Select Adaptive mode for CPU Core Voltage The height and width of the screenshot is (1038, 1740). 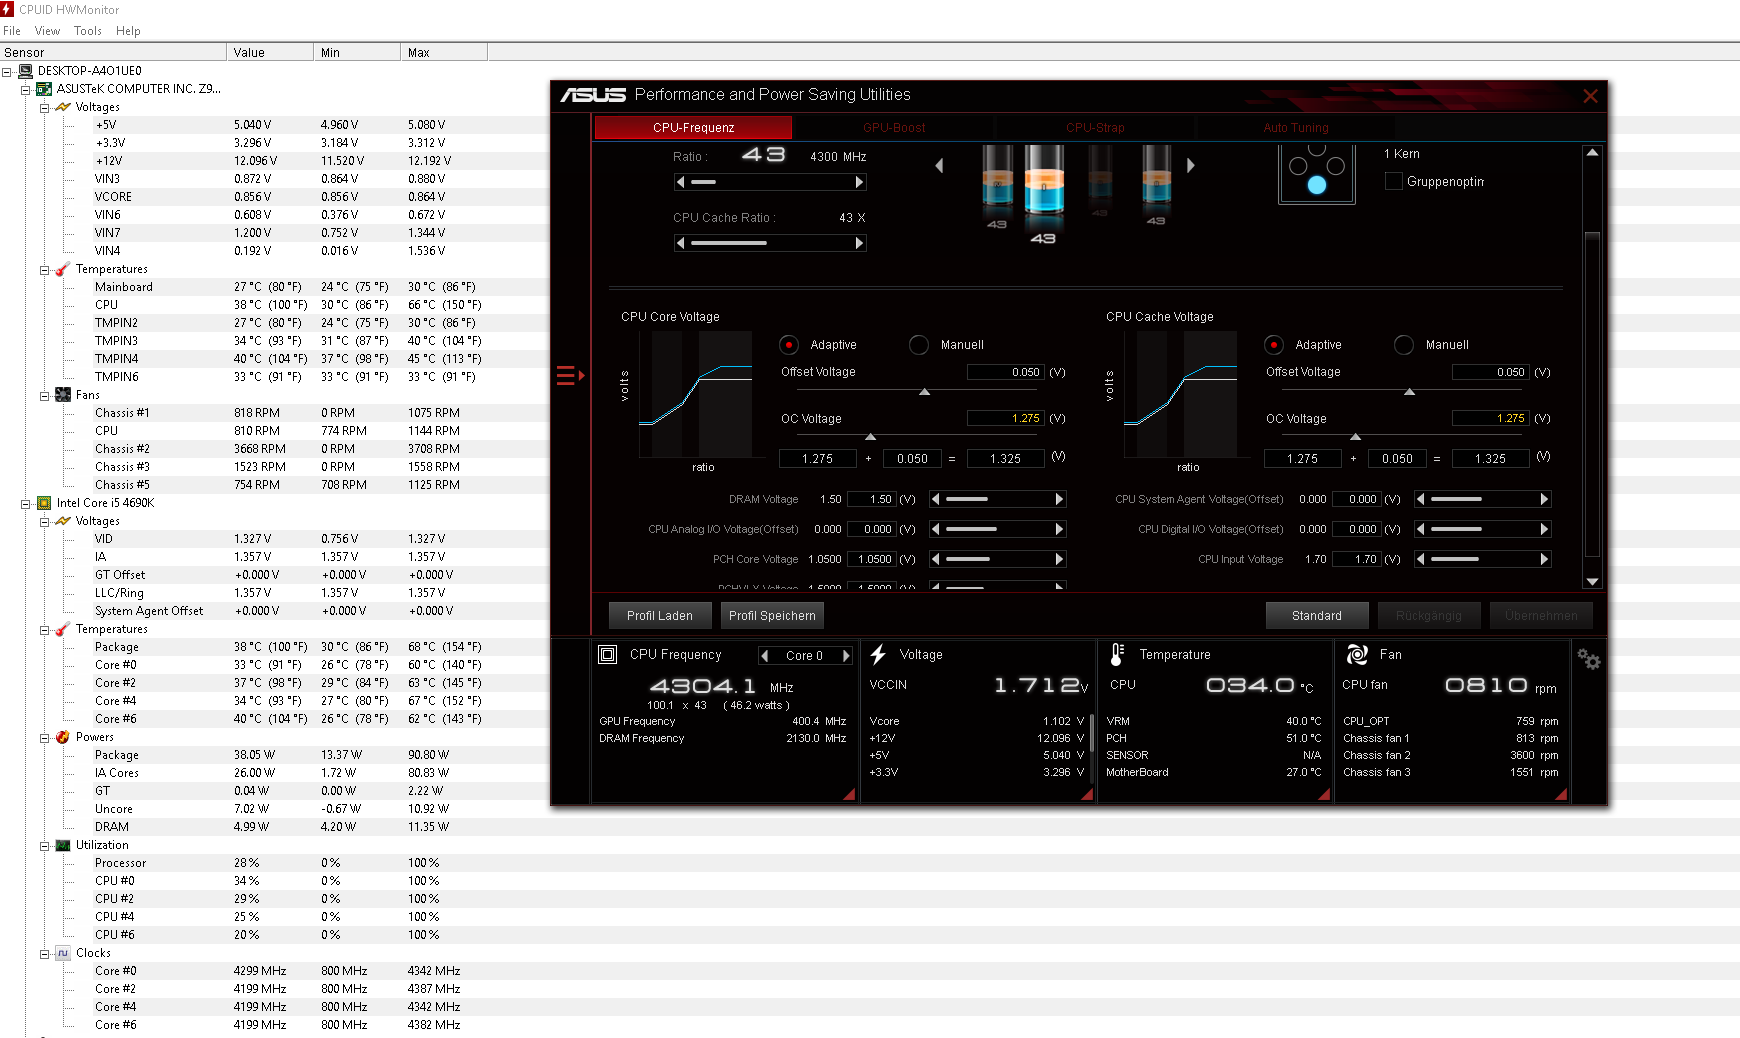789,345
